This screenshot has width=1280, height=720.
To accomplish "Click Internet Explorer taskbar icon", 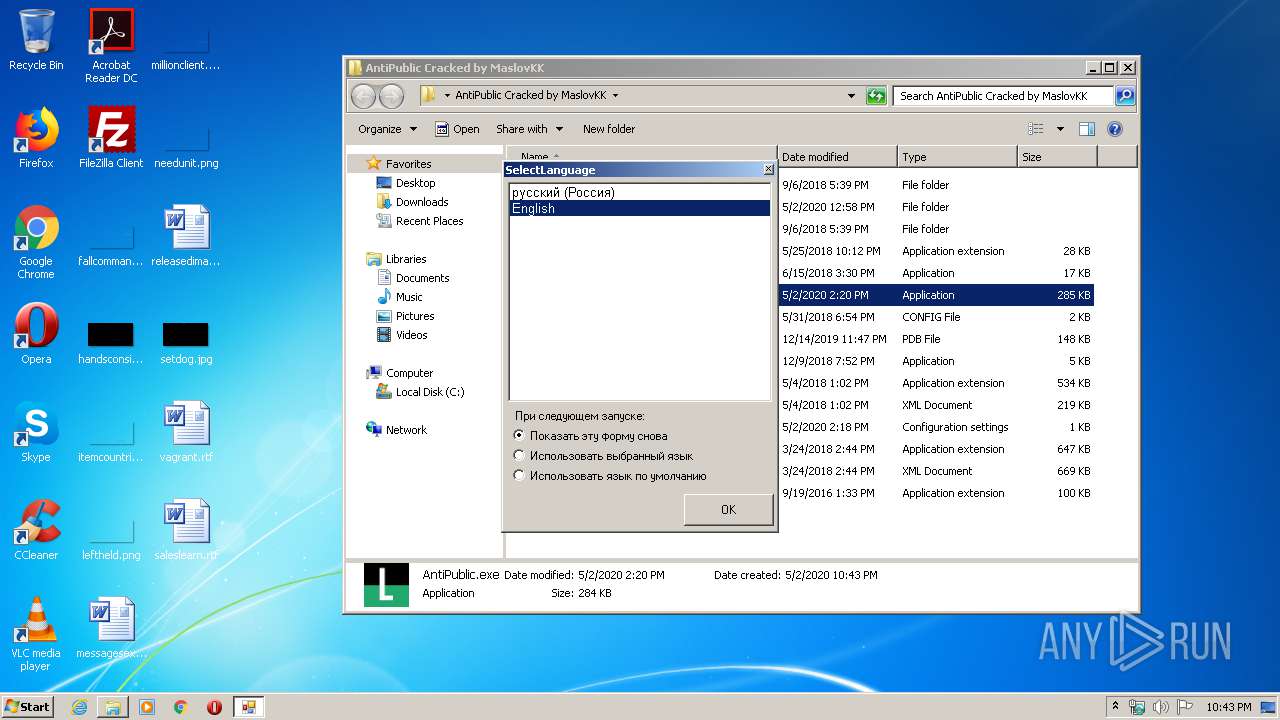I will click(x=79, y=707).
